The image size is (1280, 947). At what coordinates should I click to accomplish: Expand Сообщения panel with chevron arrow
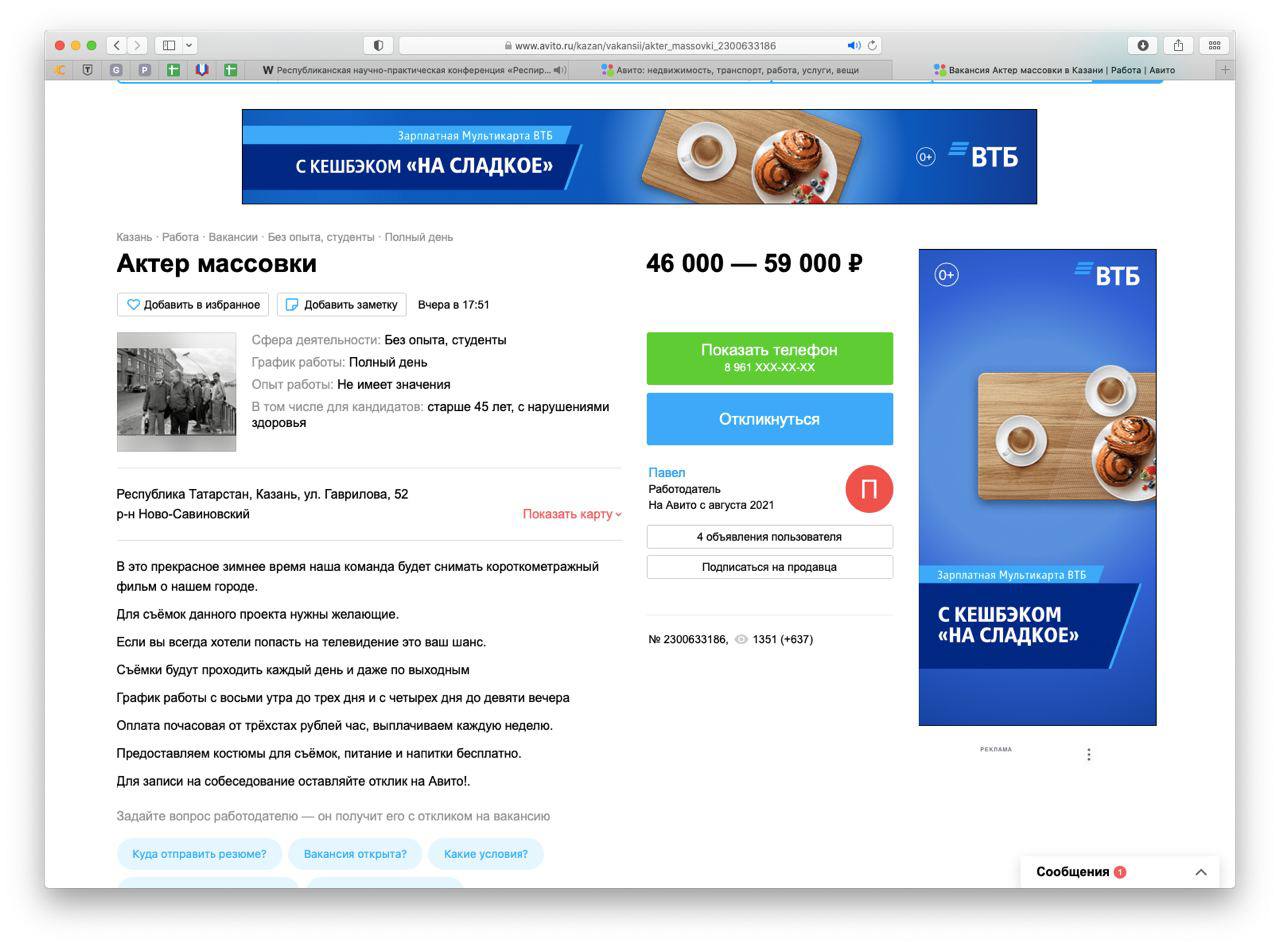point(1201,872)
